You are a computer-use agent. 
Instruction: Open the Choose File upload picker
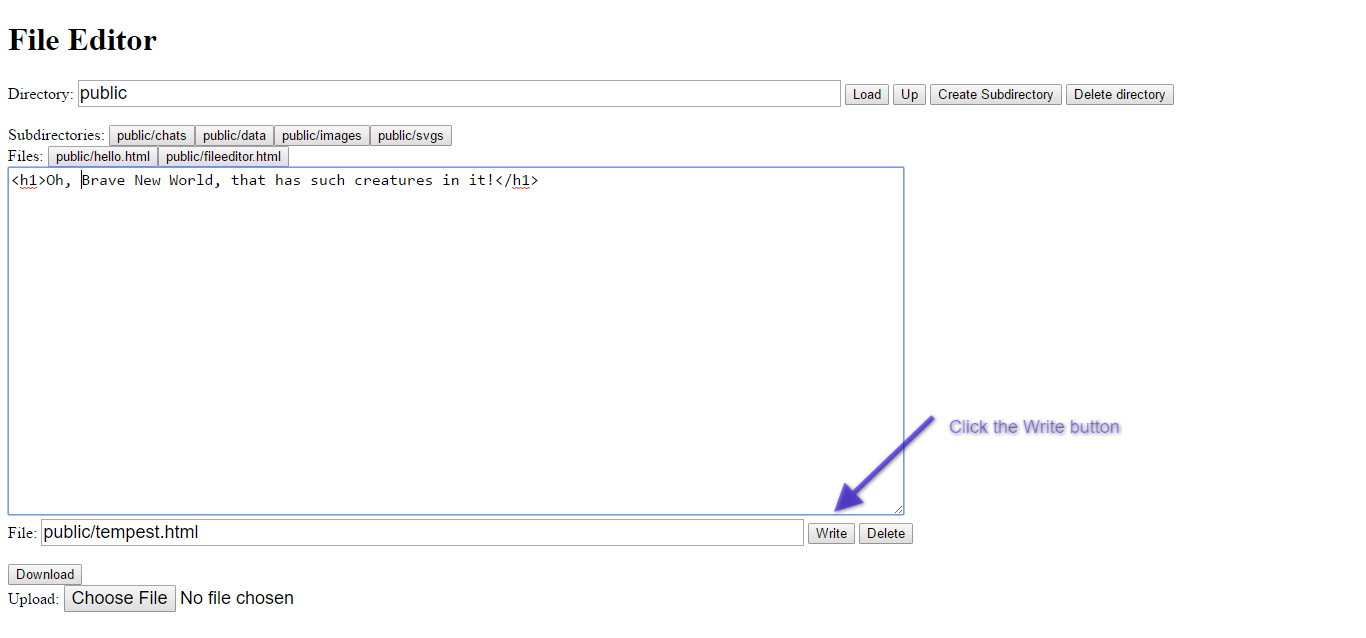(x=120, y=598)
